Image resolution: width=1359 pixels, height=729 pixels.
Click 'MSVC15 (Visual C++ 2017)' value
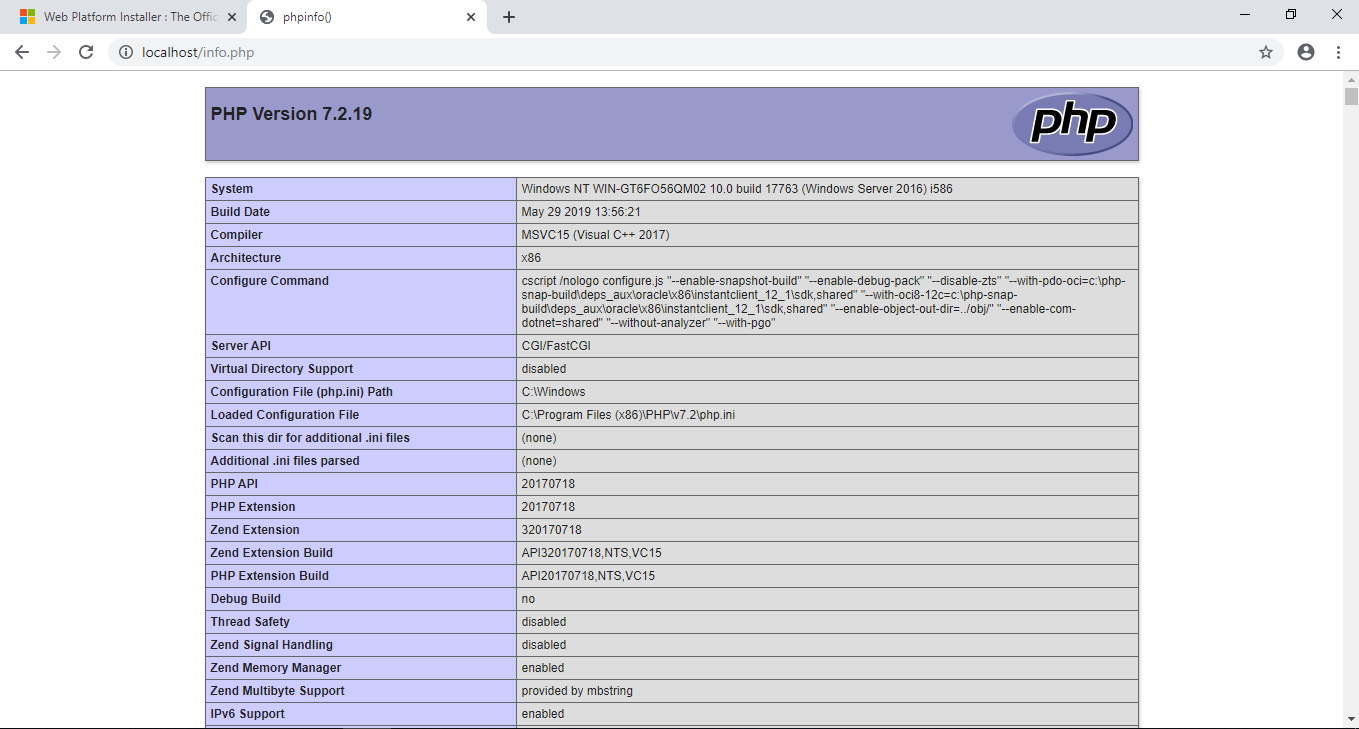pos(595,235)
